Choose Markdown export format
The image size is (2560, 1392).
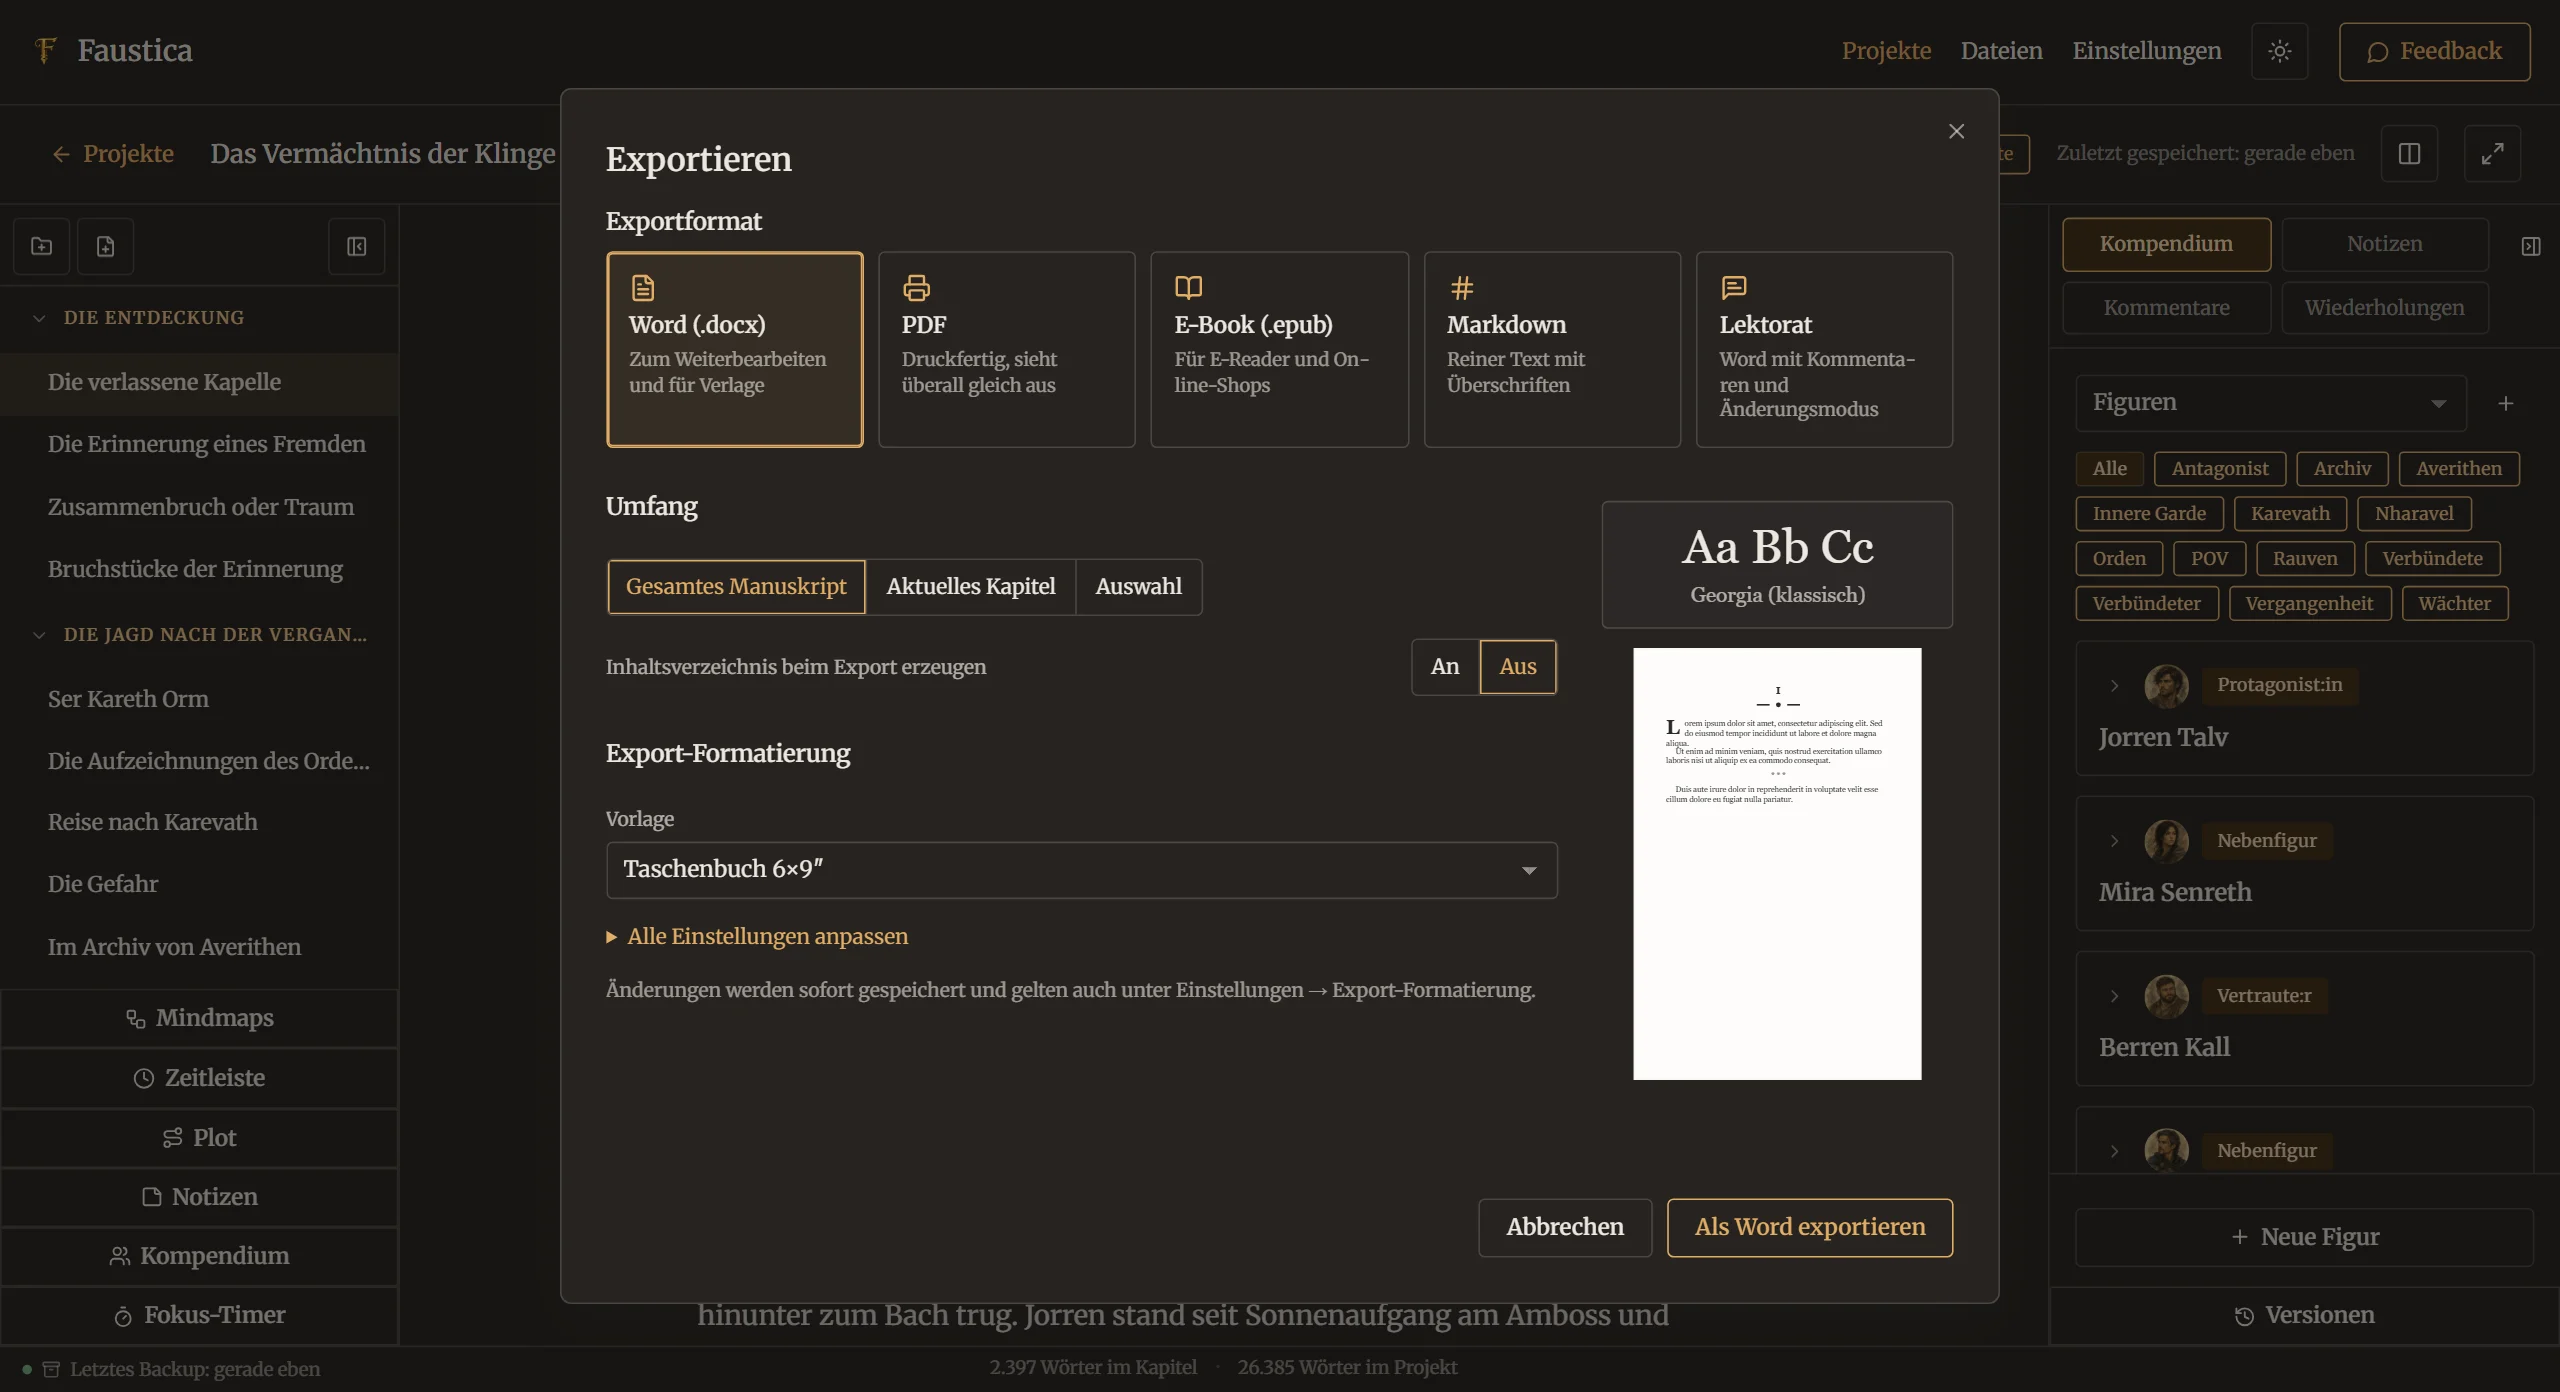pyautogui.click(x=1552, y=349)
